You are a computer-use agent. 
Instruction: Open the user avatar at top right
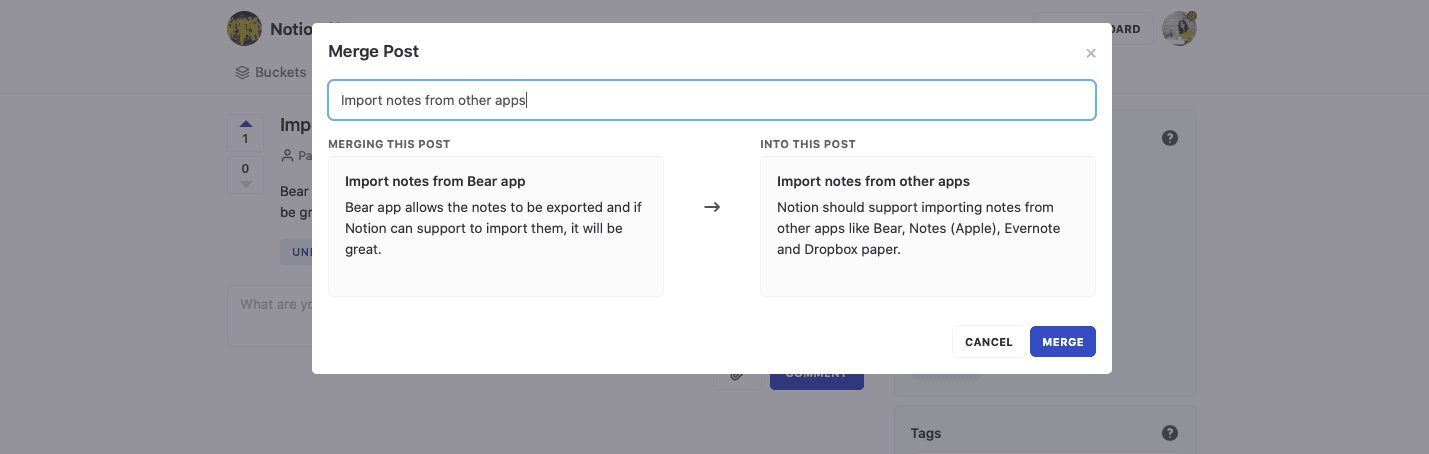(x=1179, y=29)
